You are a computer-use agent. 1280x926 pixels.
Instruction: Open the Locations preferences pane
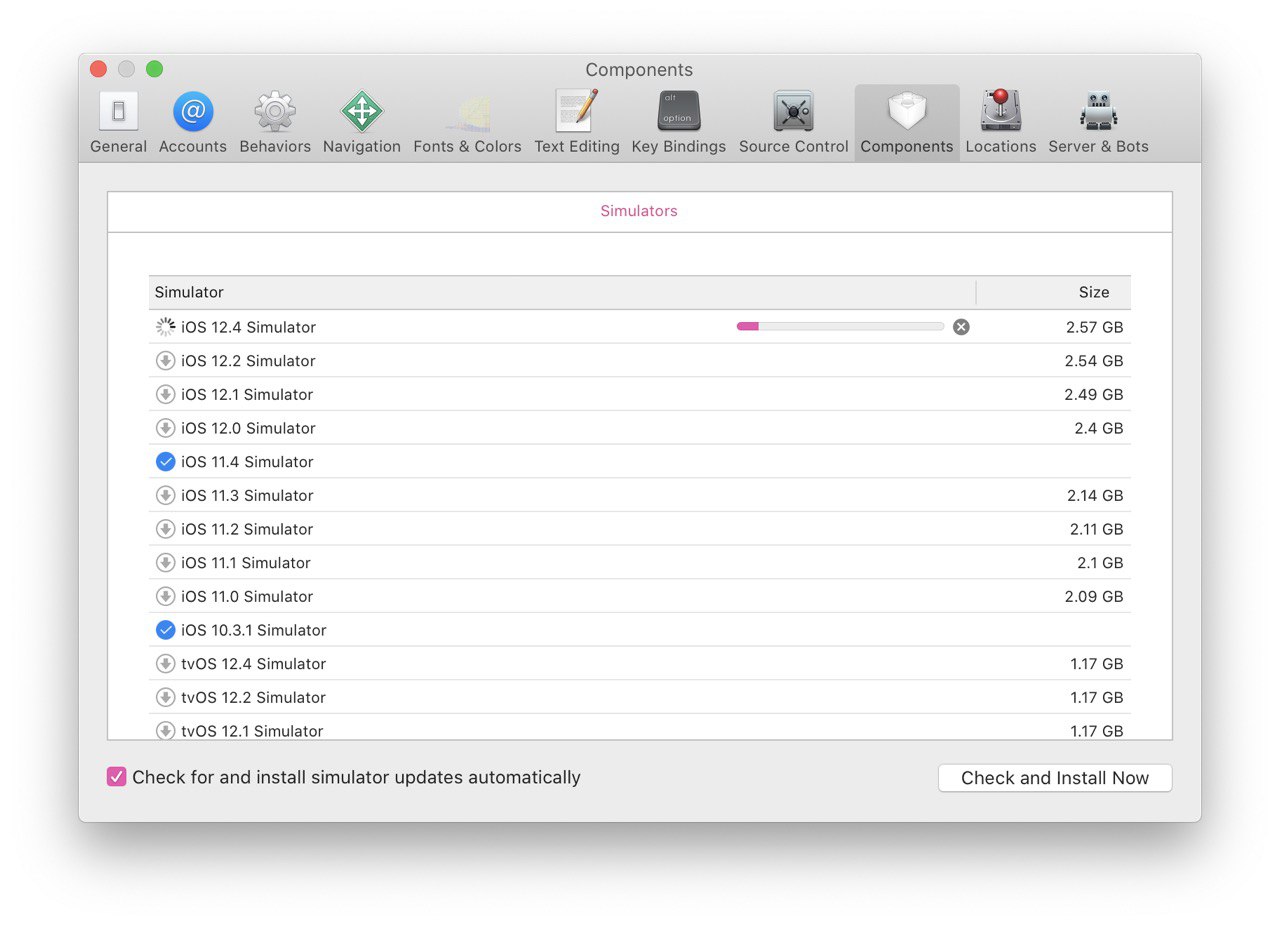pos(1001,123)
